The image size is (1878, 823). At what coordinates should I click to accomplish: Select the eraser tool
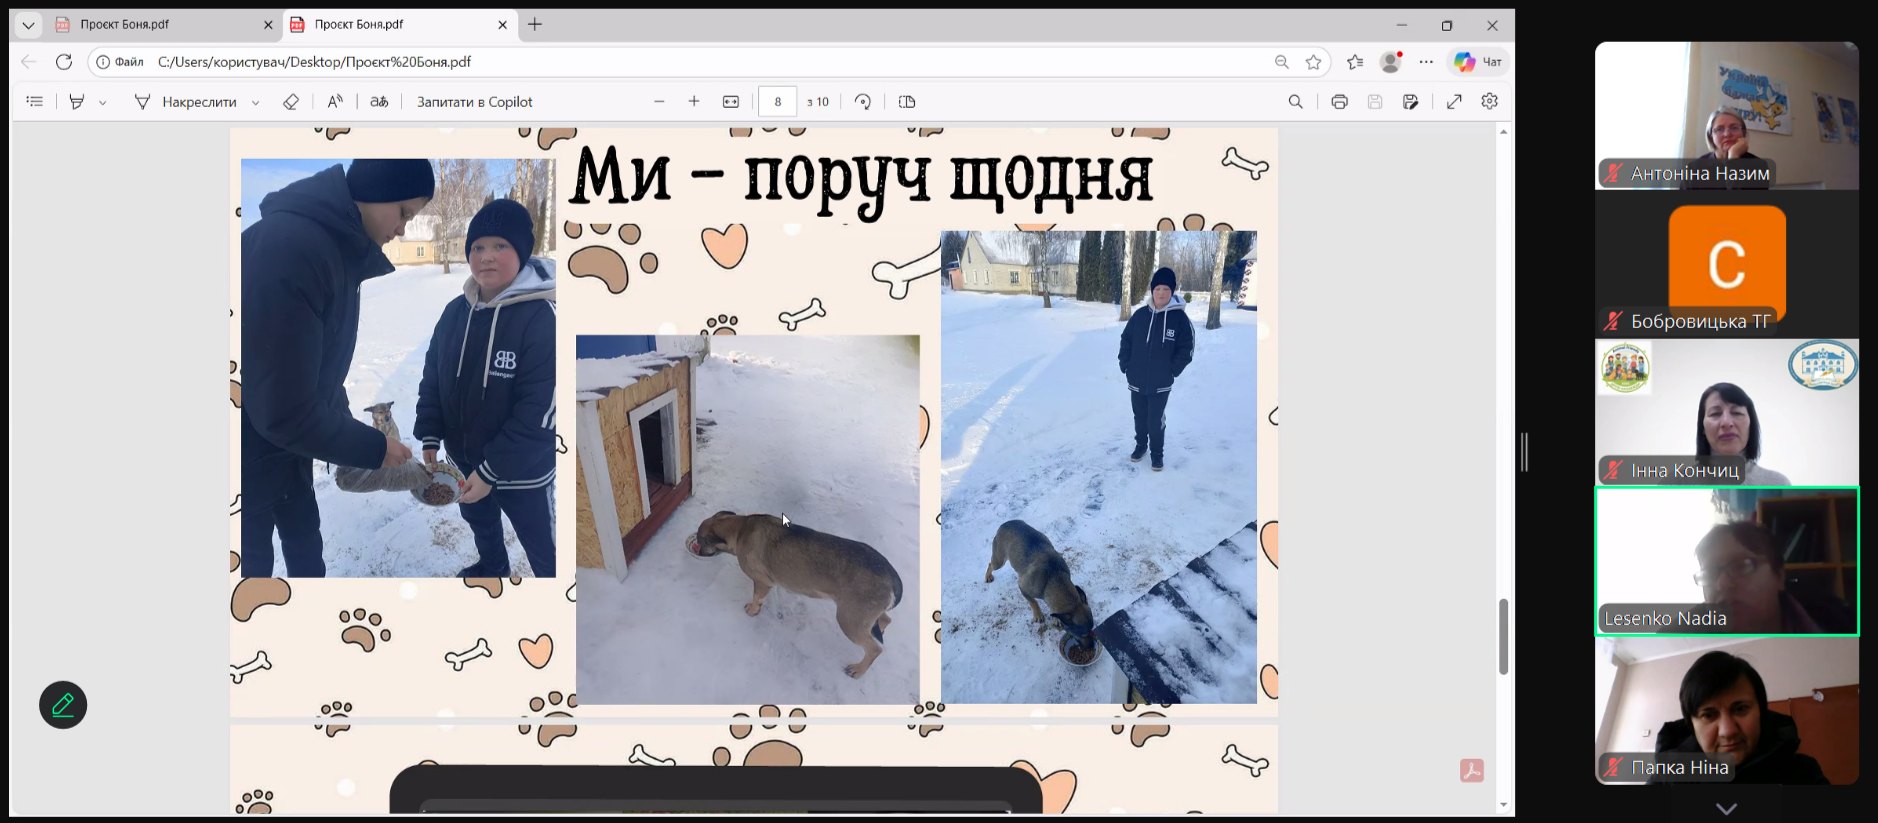291,102
